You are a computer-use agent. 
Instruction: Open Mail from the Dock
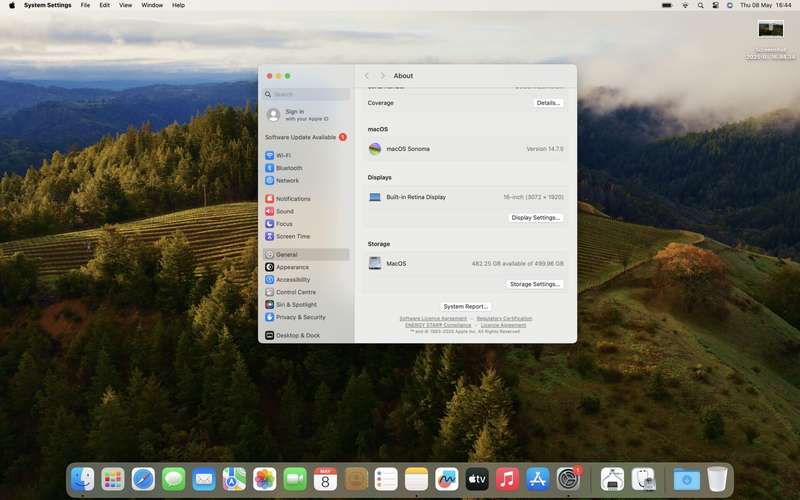click(x=204, y=480)
